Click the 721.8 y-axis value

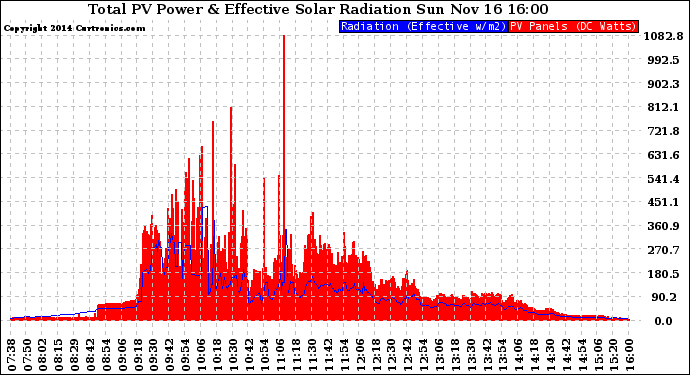(x=663, y=131)
